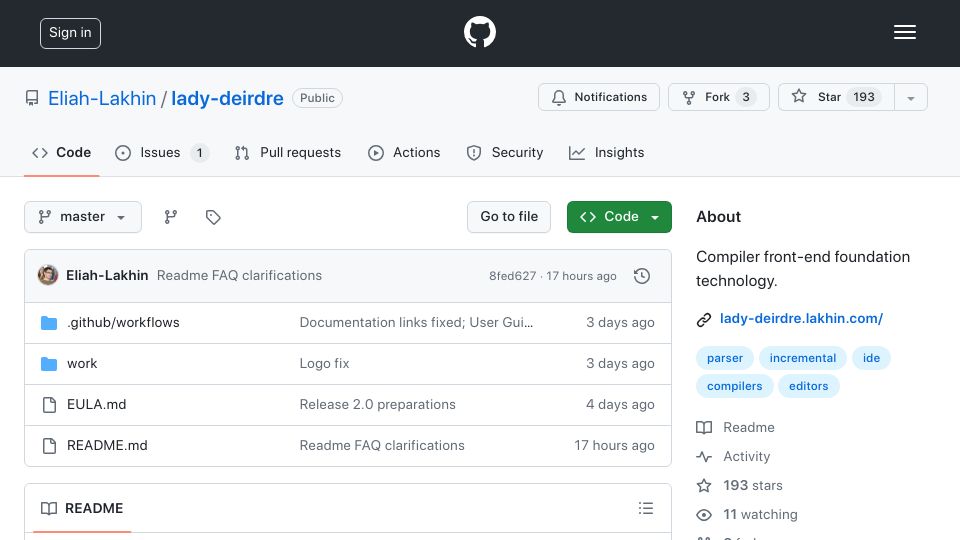This screenshot has height=540, width=960.
Task: Open the EULA.md file
Action: pos(96,405)
